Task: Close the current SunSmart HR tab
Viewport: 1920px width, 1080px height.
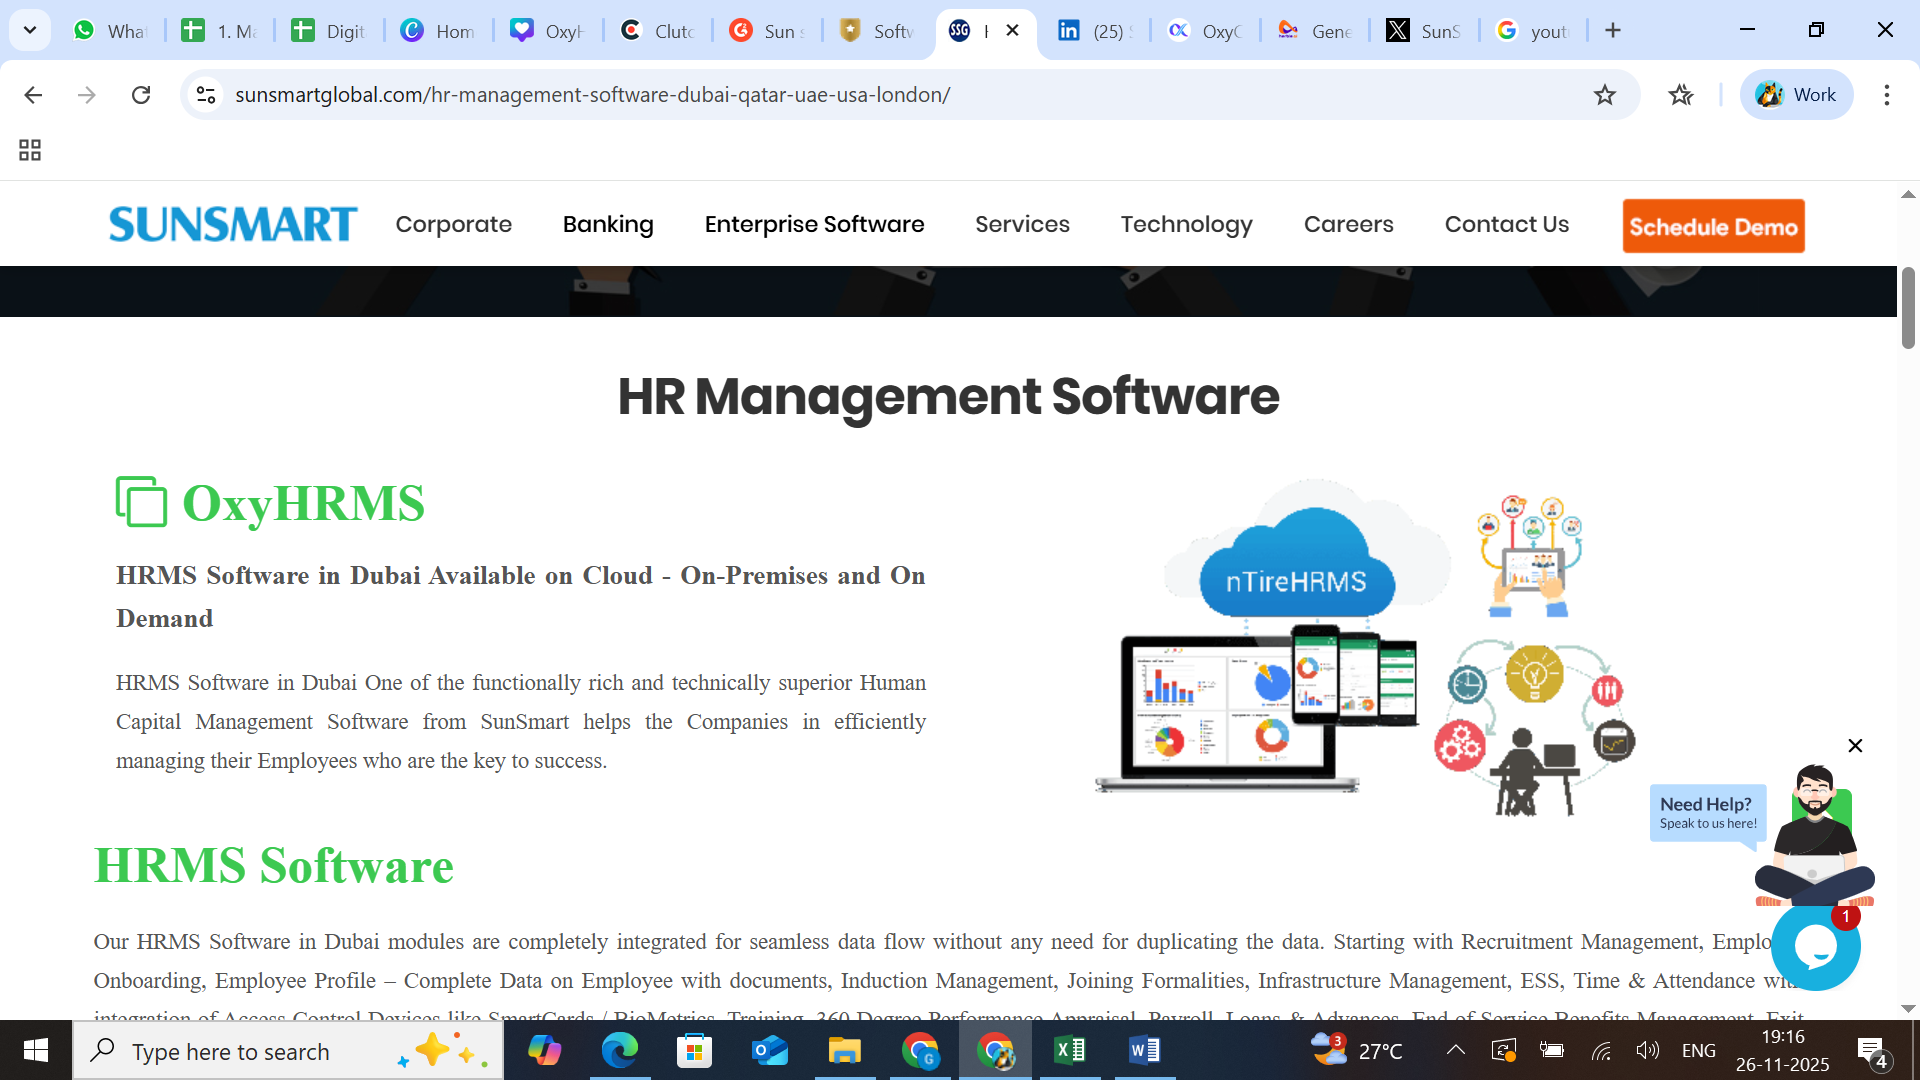Action: [x=1013, y=30]
